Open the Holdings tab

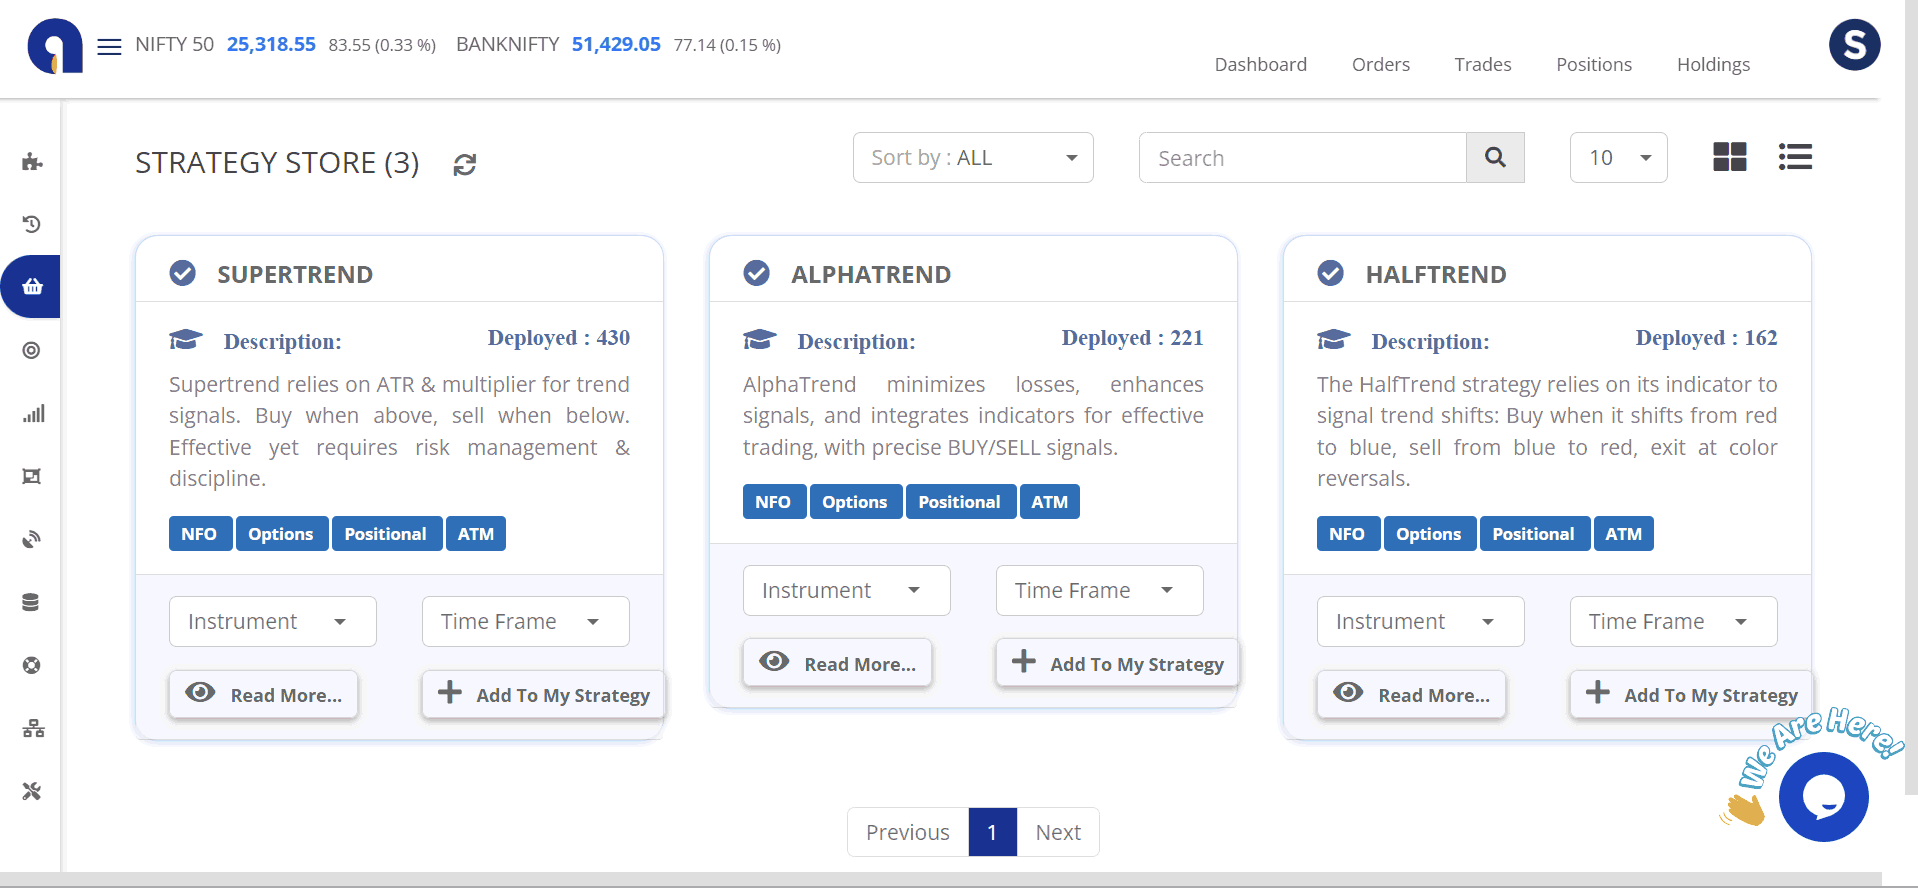(x=1712, y=65)
